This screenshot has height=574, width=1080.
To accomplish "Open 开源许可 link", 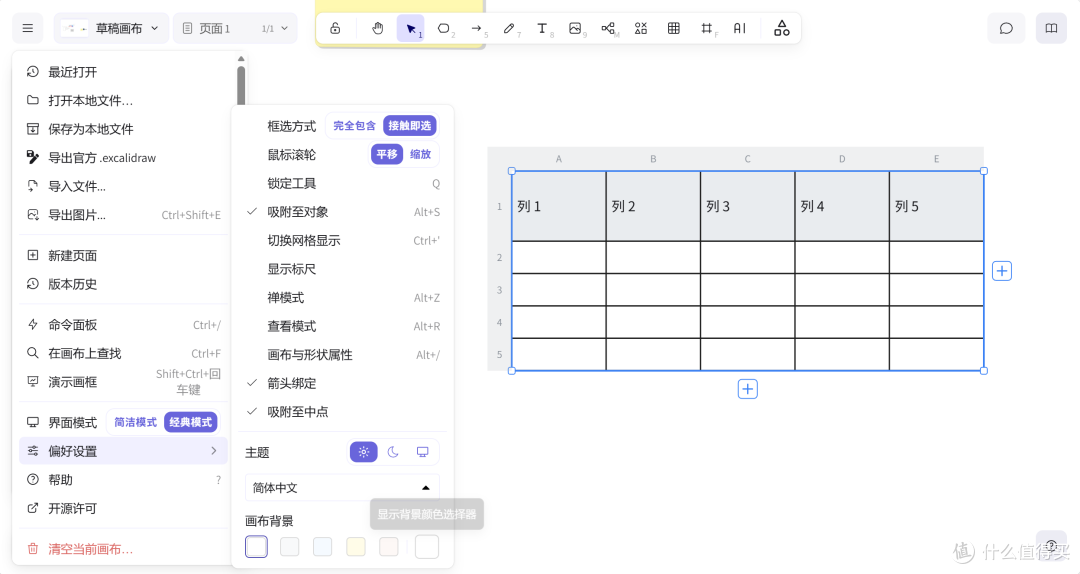I will (x=123, y=509).
